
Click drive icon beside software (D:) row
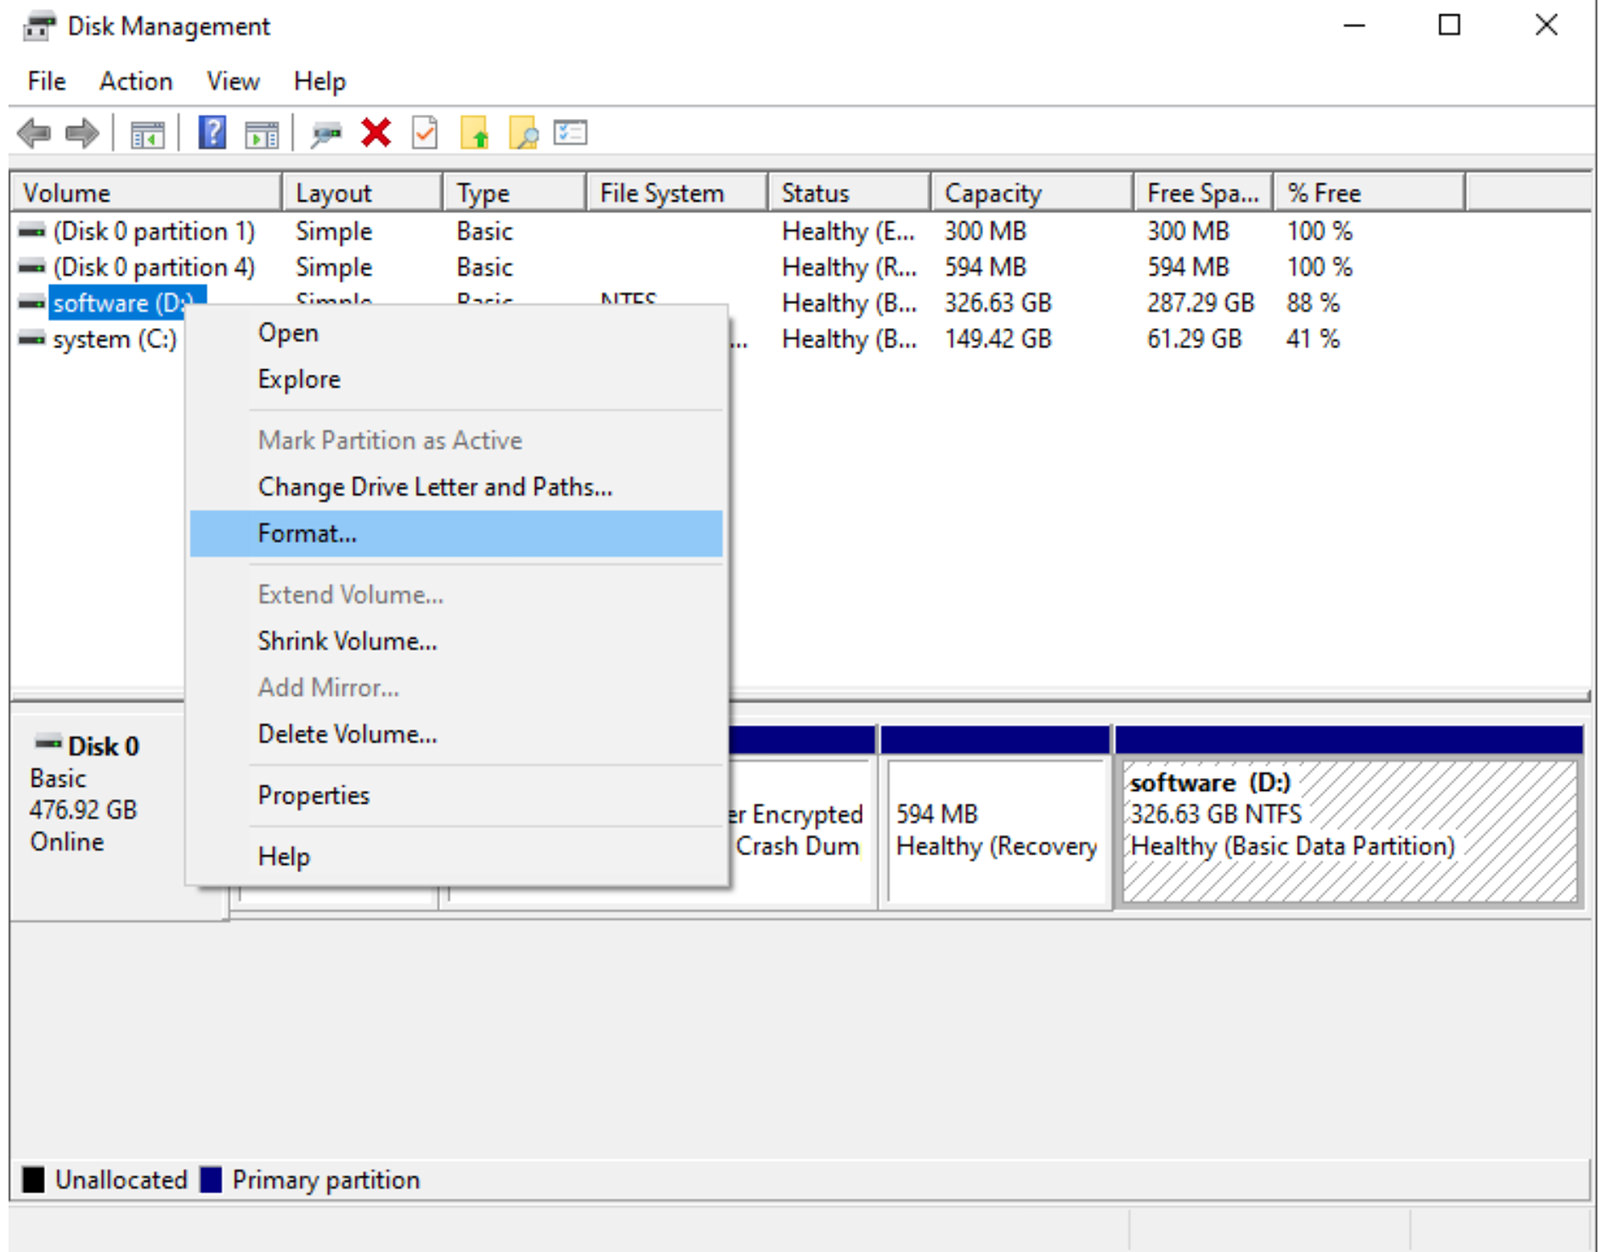pyautogui.click(x=32, y=303)
